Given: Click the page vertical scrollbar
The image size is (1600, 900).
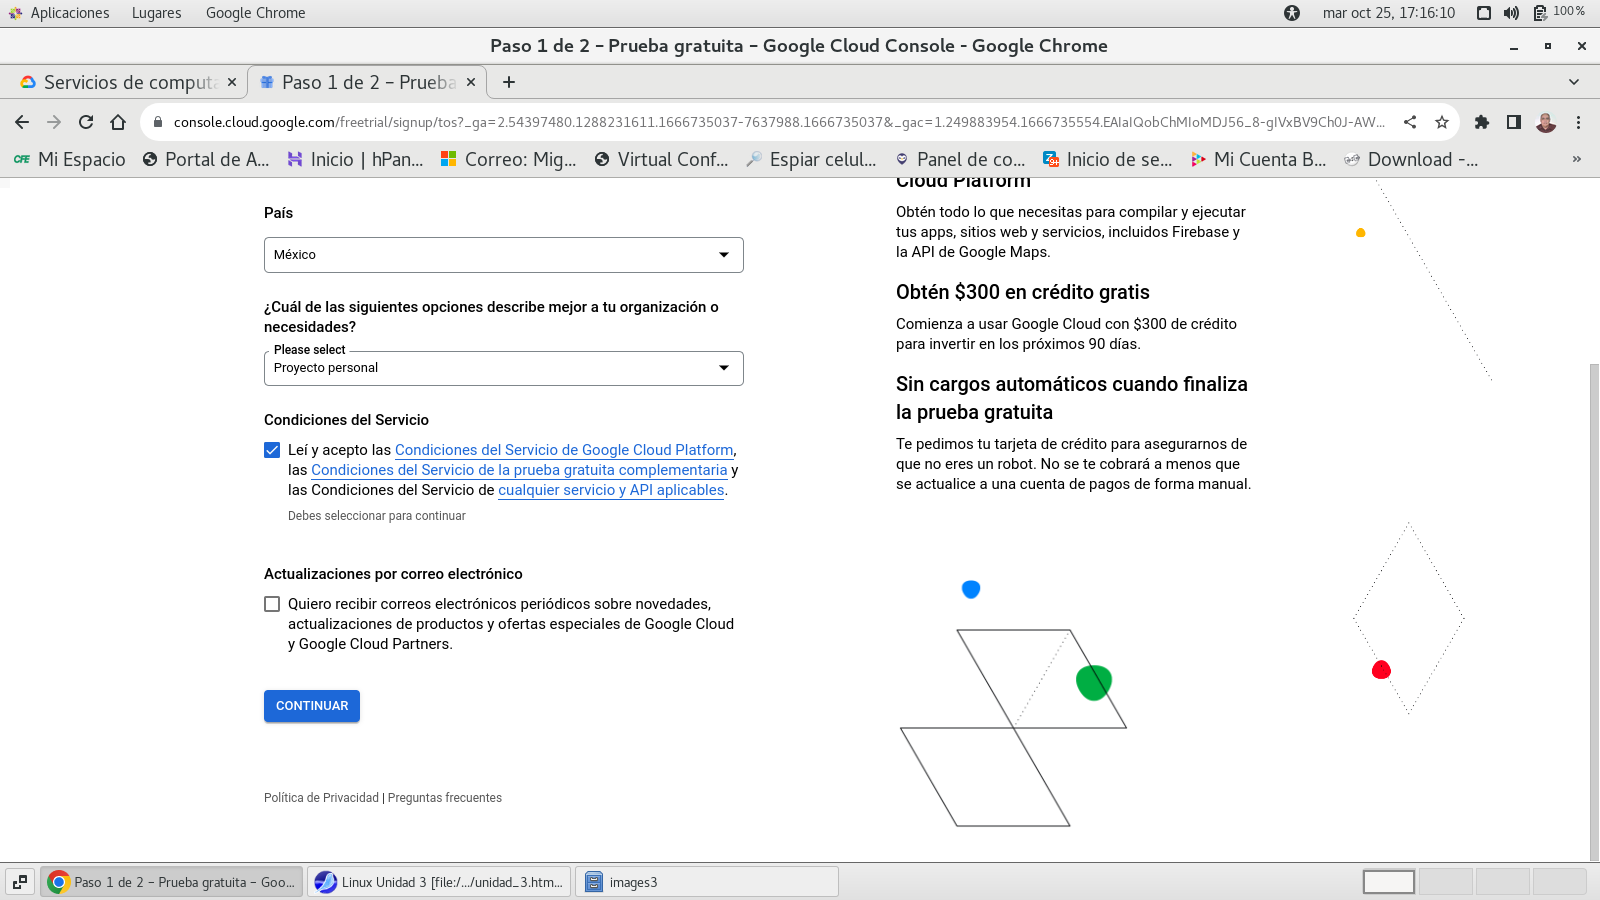Looking at the screenshot, I should coord(1594,610).
